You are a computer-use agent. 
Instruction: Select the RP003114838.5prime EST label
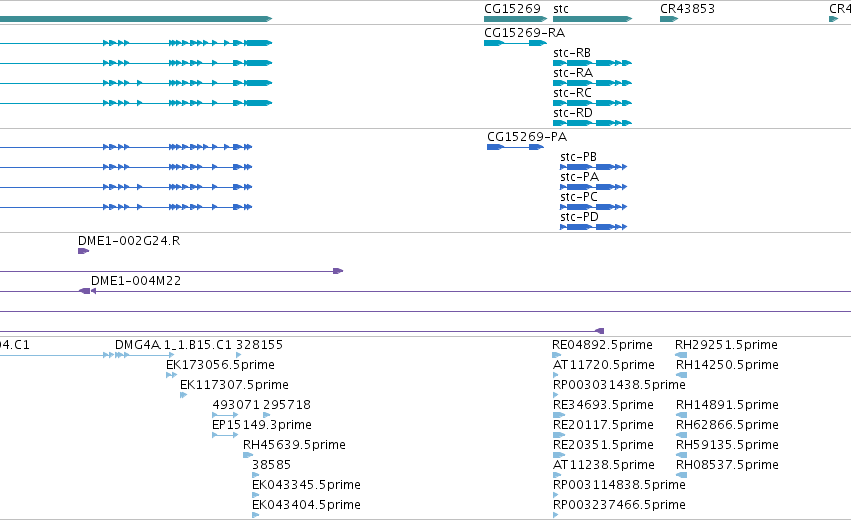pyautogui.click(x=619, y=485)
